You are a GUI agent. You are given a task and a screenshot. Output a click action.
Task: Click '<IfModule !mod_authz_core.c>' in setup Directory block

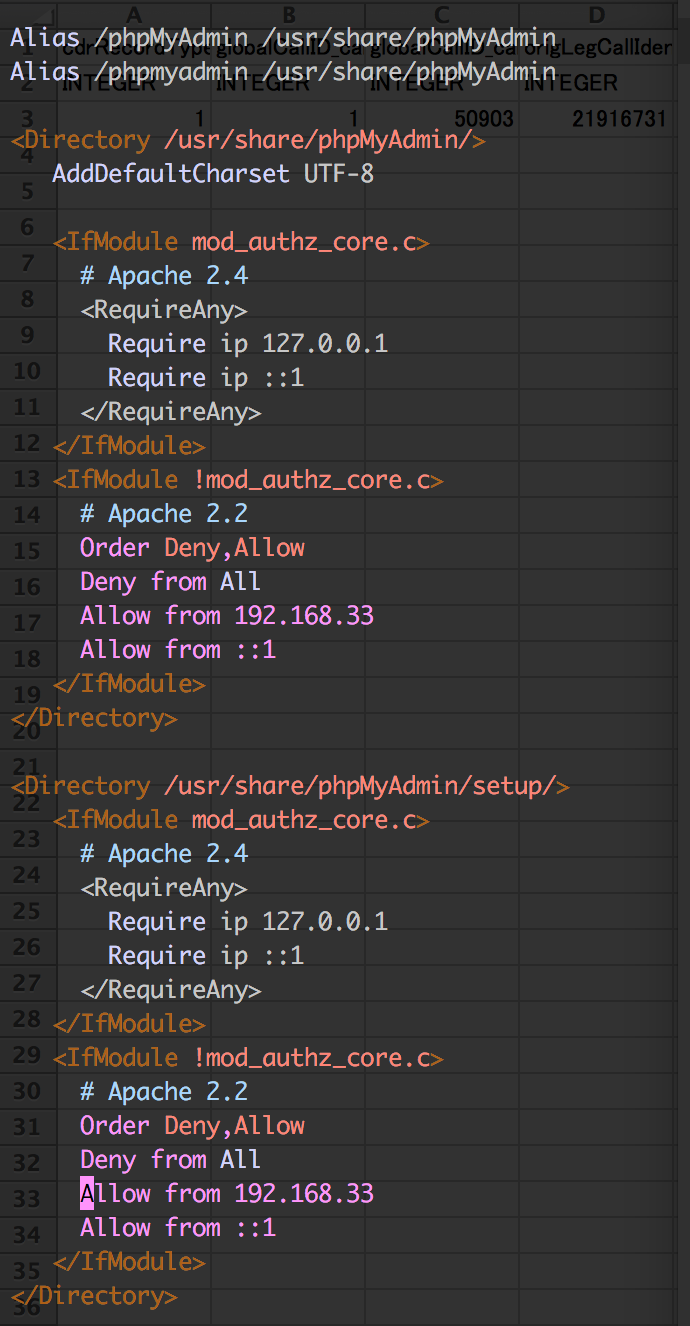click(248, 1058)
